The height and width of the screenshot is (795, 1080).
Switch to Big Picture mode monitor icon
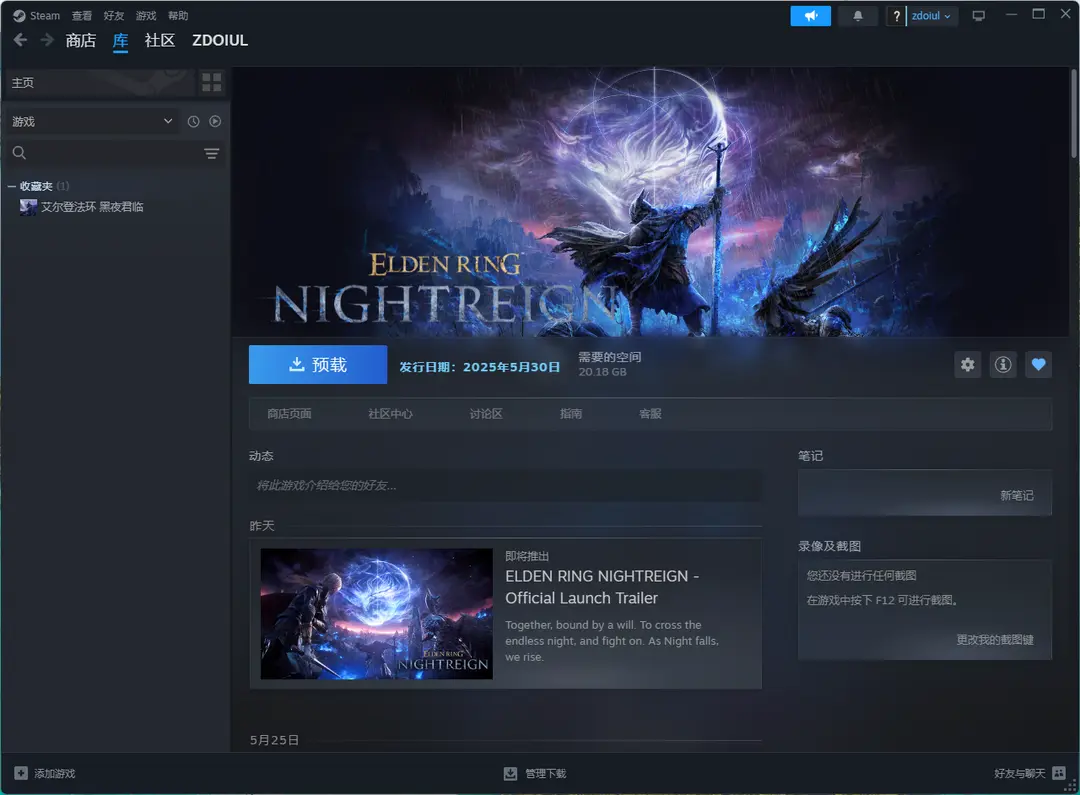pos(978,16)
